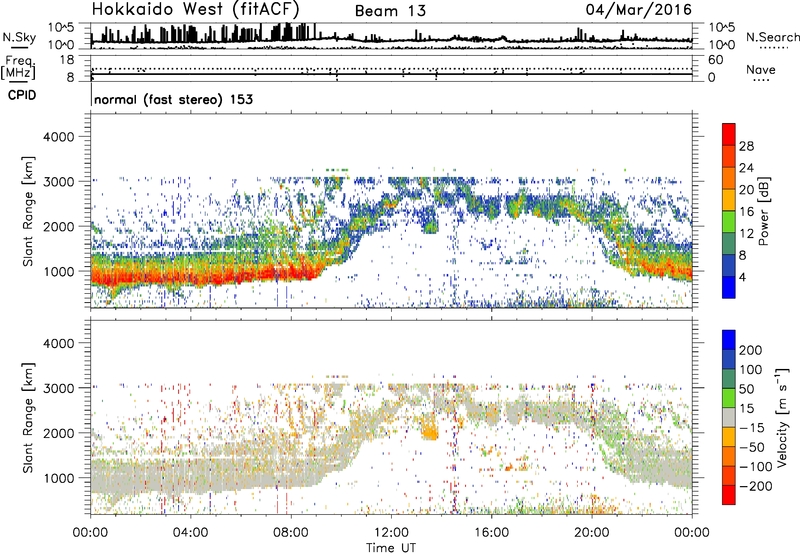Viewport: 800px width, 554px height.
Task: Select the Beam 13 label
Action: point(390,11)
